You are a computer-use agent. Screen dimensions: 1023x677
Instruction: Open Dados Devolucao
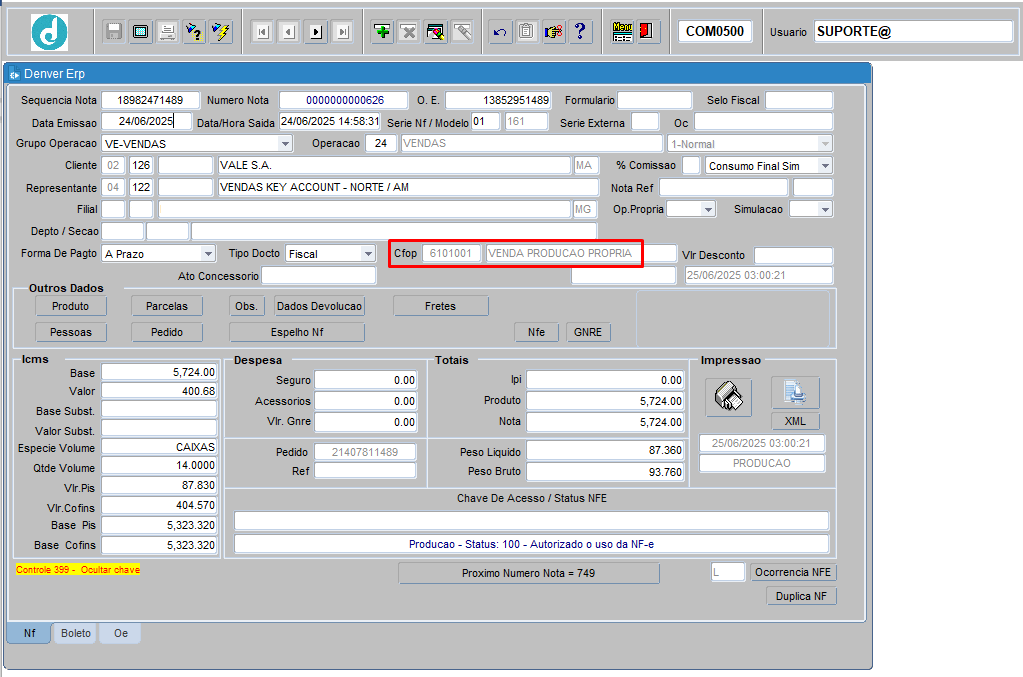click(319, 305)
